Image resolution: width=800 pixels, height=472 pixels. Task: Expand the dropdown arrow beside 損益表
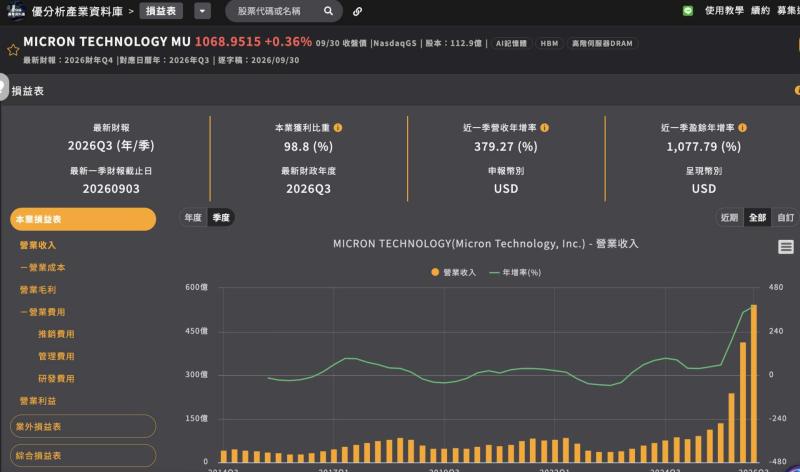coord(203,11)
